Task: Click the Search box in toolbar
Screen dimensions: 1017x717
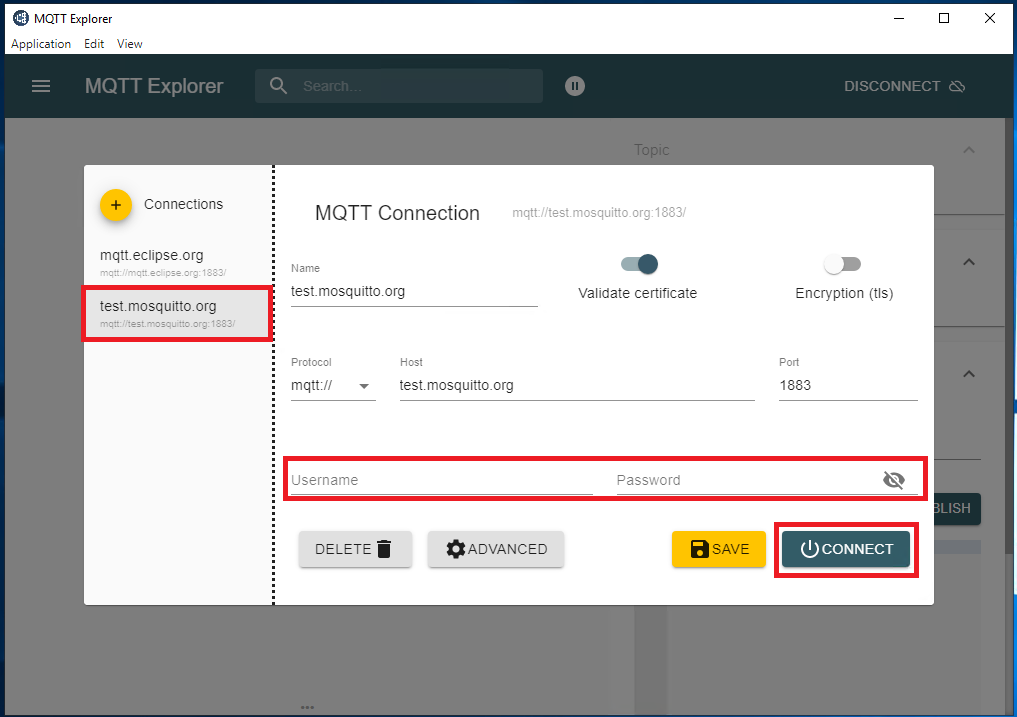Action: (399, 86)
